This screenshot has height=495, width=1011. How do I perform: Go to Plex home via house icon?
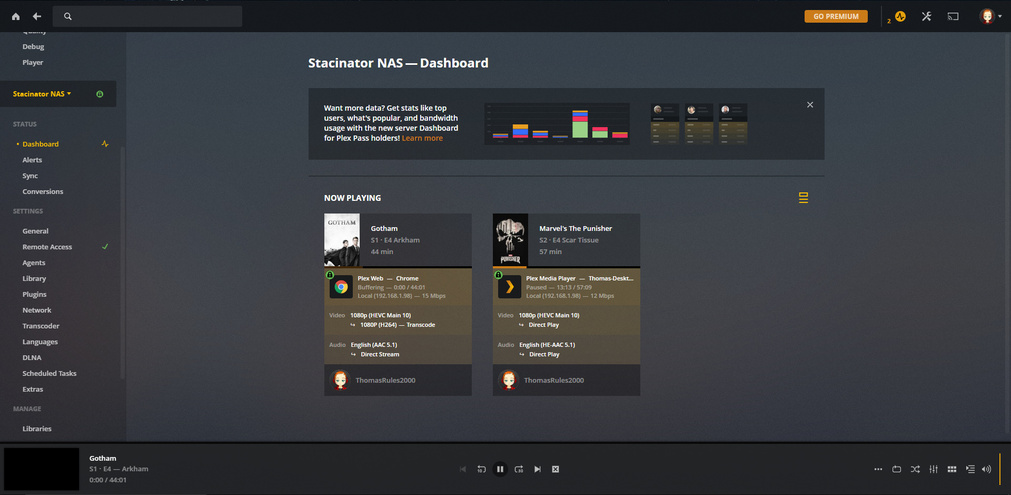click(15, 16)
